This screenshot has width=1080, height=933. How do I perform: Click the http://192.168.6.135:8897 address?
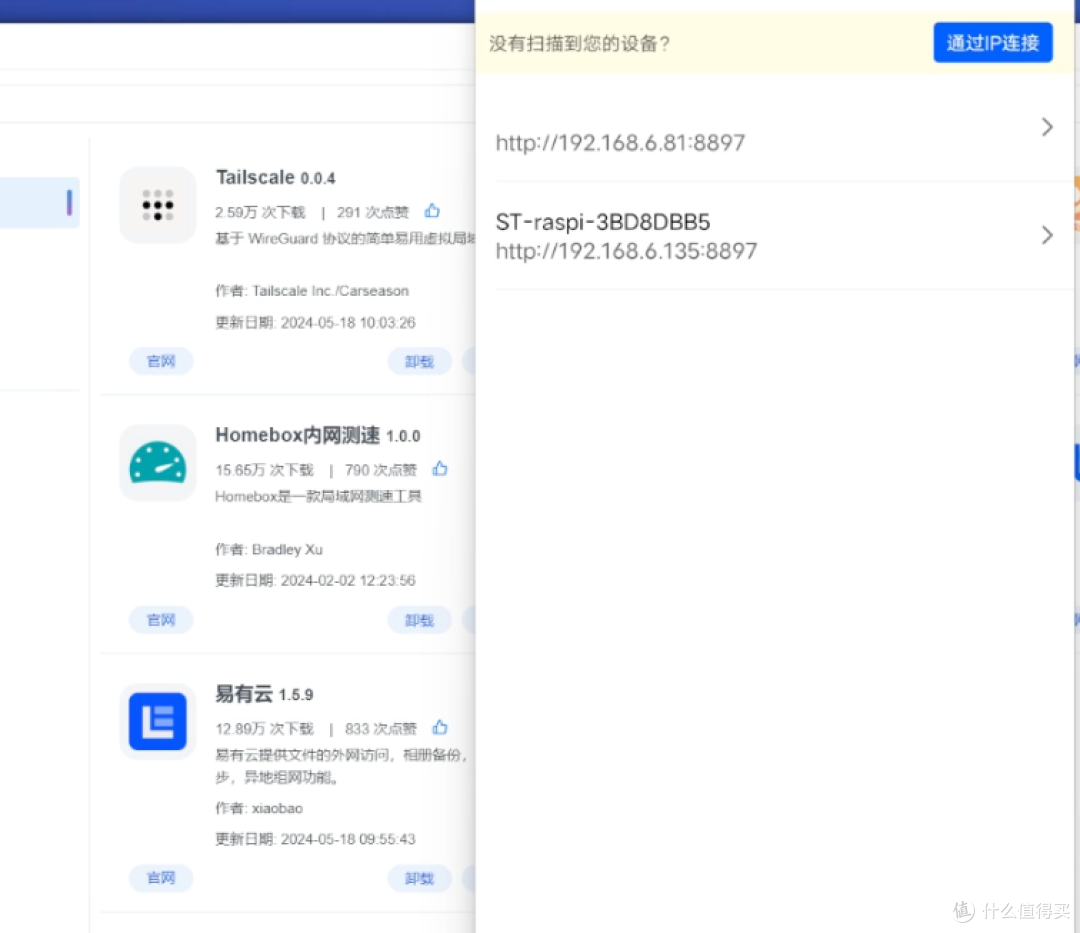click(626, 251)
